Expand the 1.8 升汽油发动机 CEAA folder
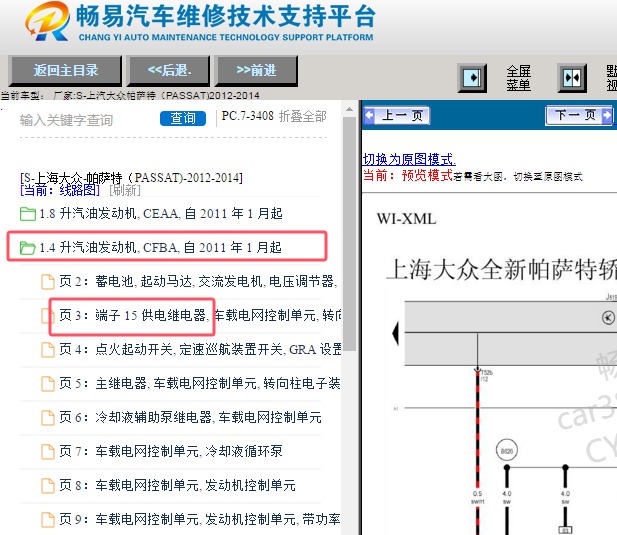 tap(161, 214)
